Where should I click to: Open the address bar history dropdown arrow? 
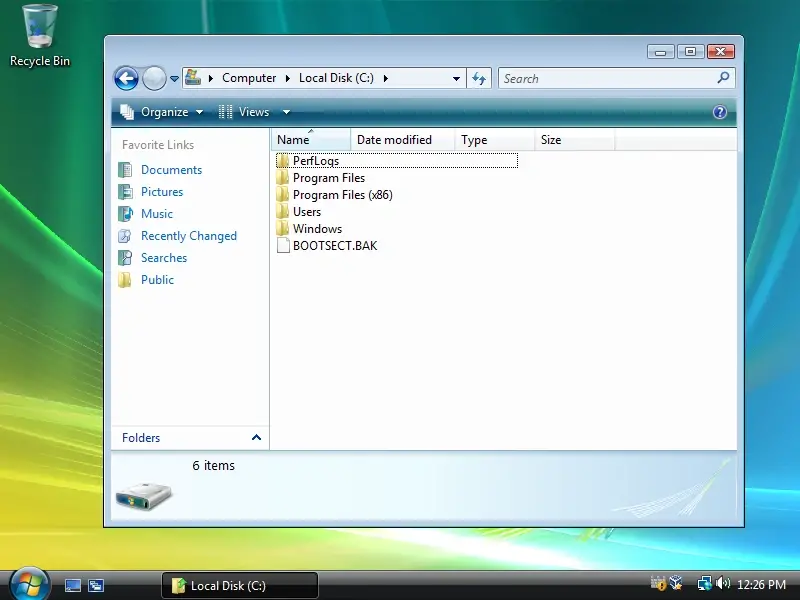[456, 78]
